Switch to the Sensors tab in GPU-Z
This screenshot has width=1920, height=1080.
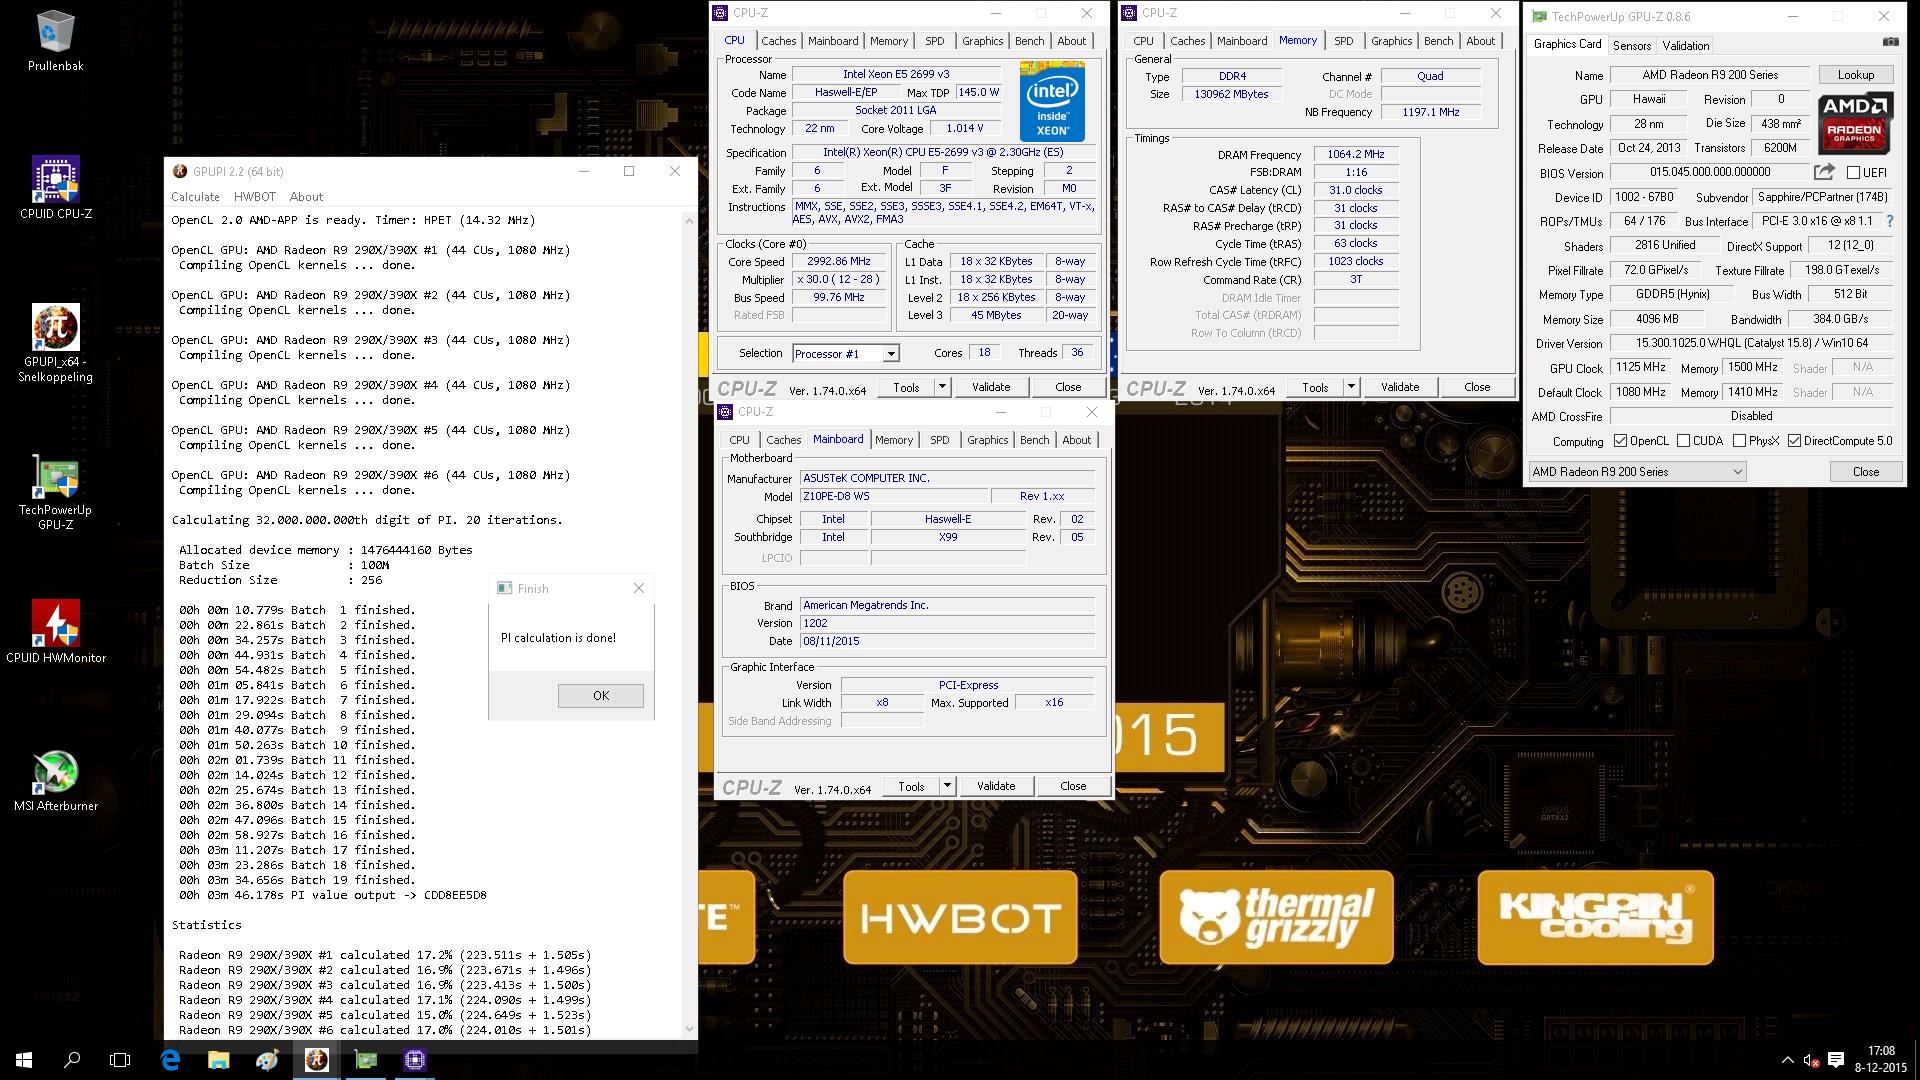(1632, 45)
